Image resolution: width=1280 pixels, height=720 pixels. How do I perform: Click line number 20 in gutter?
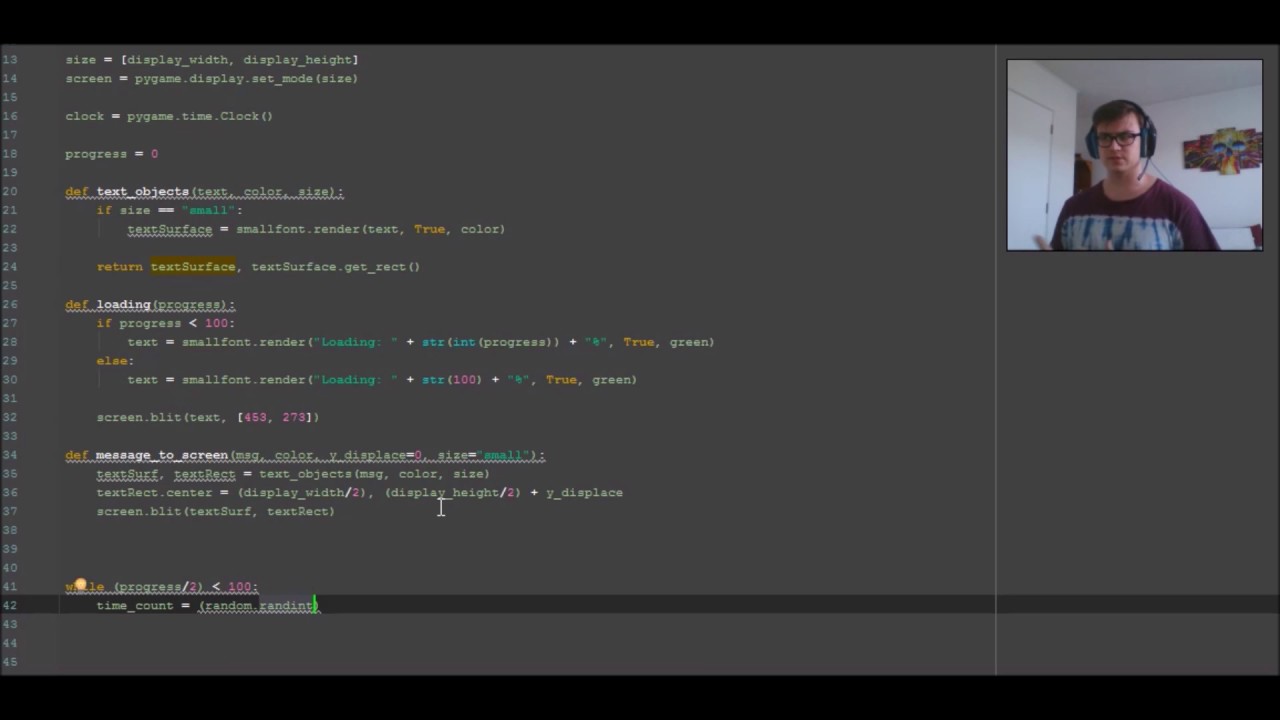click(x=10, y=191)
